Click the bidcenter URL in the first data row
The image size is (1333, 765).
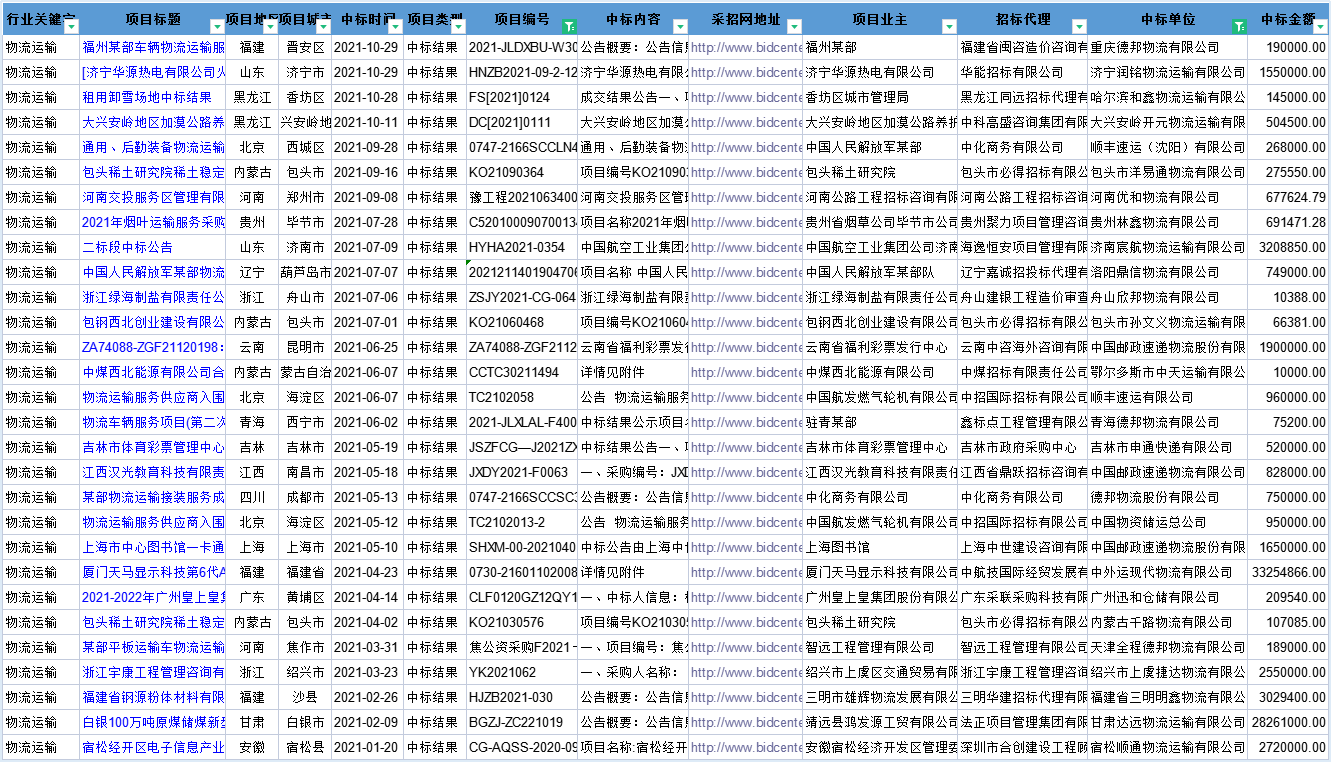(746, 47)
